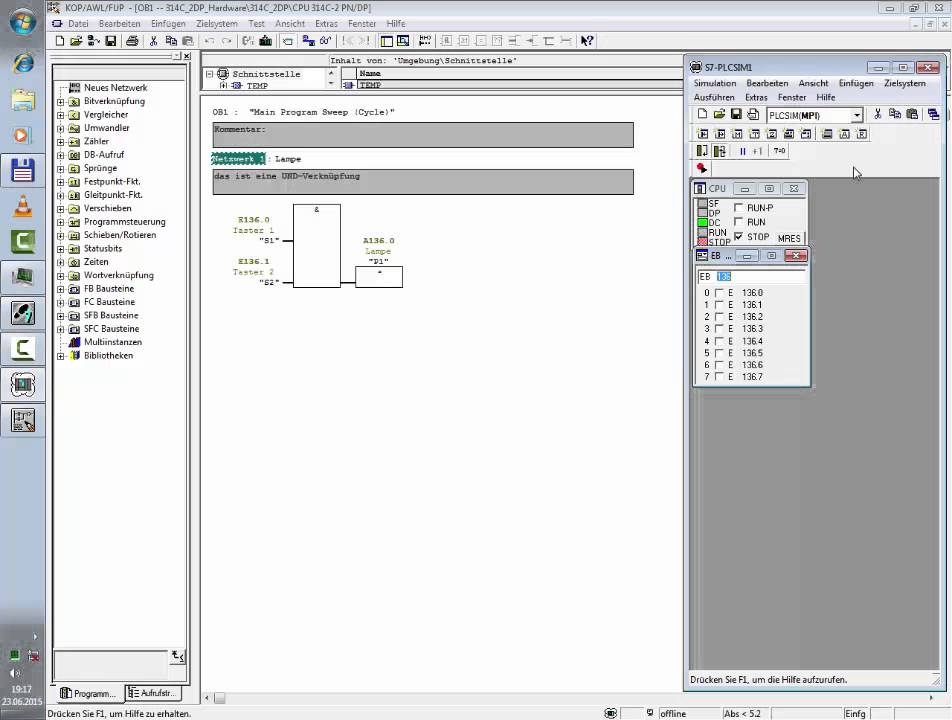952x720 pixels.
Task: Check input bit E 136.7
Action: point(719,376)
